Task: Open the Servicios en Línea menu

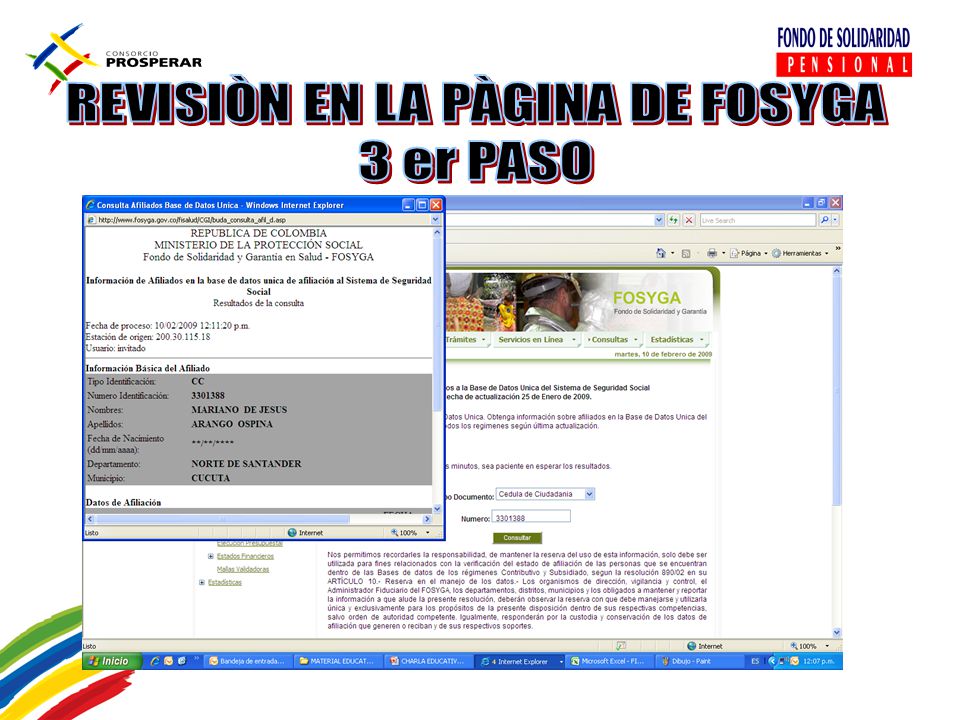Action: (536, 340)
